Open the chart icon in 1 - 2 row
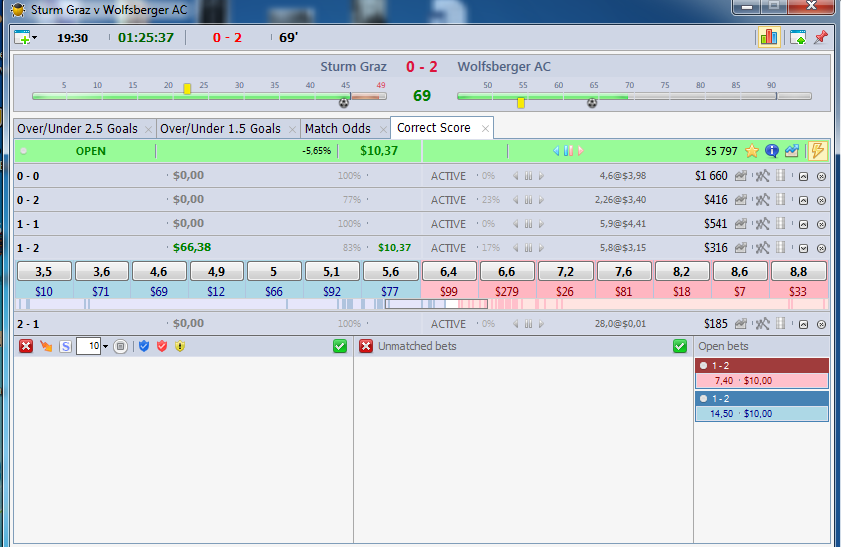The width and height of the screenshot is (841, 547). pos(741,248)
